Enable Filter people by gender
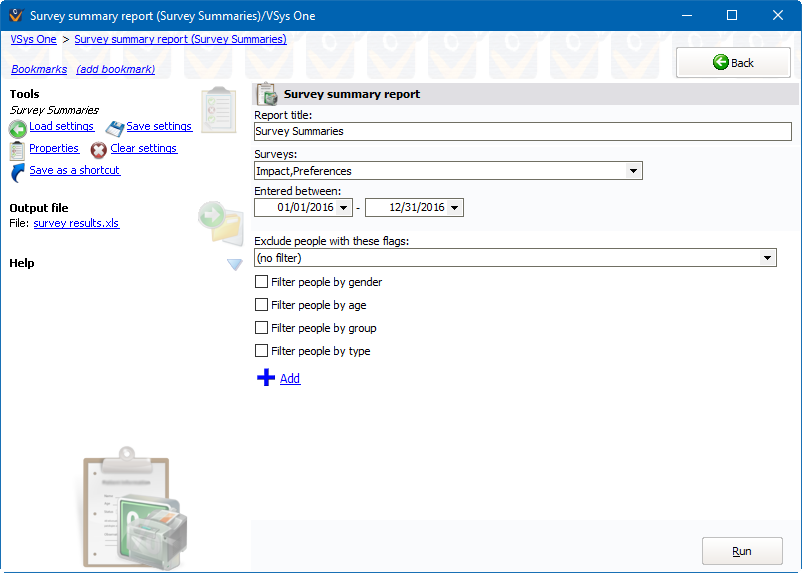Screen dimensions: 802x573 coord(261,281)
